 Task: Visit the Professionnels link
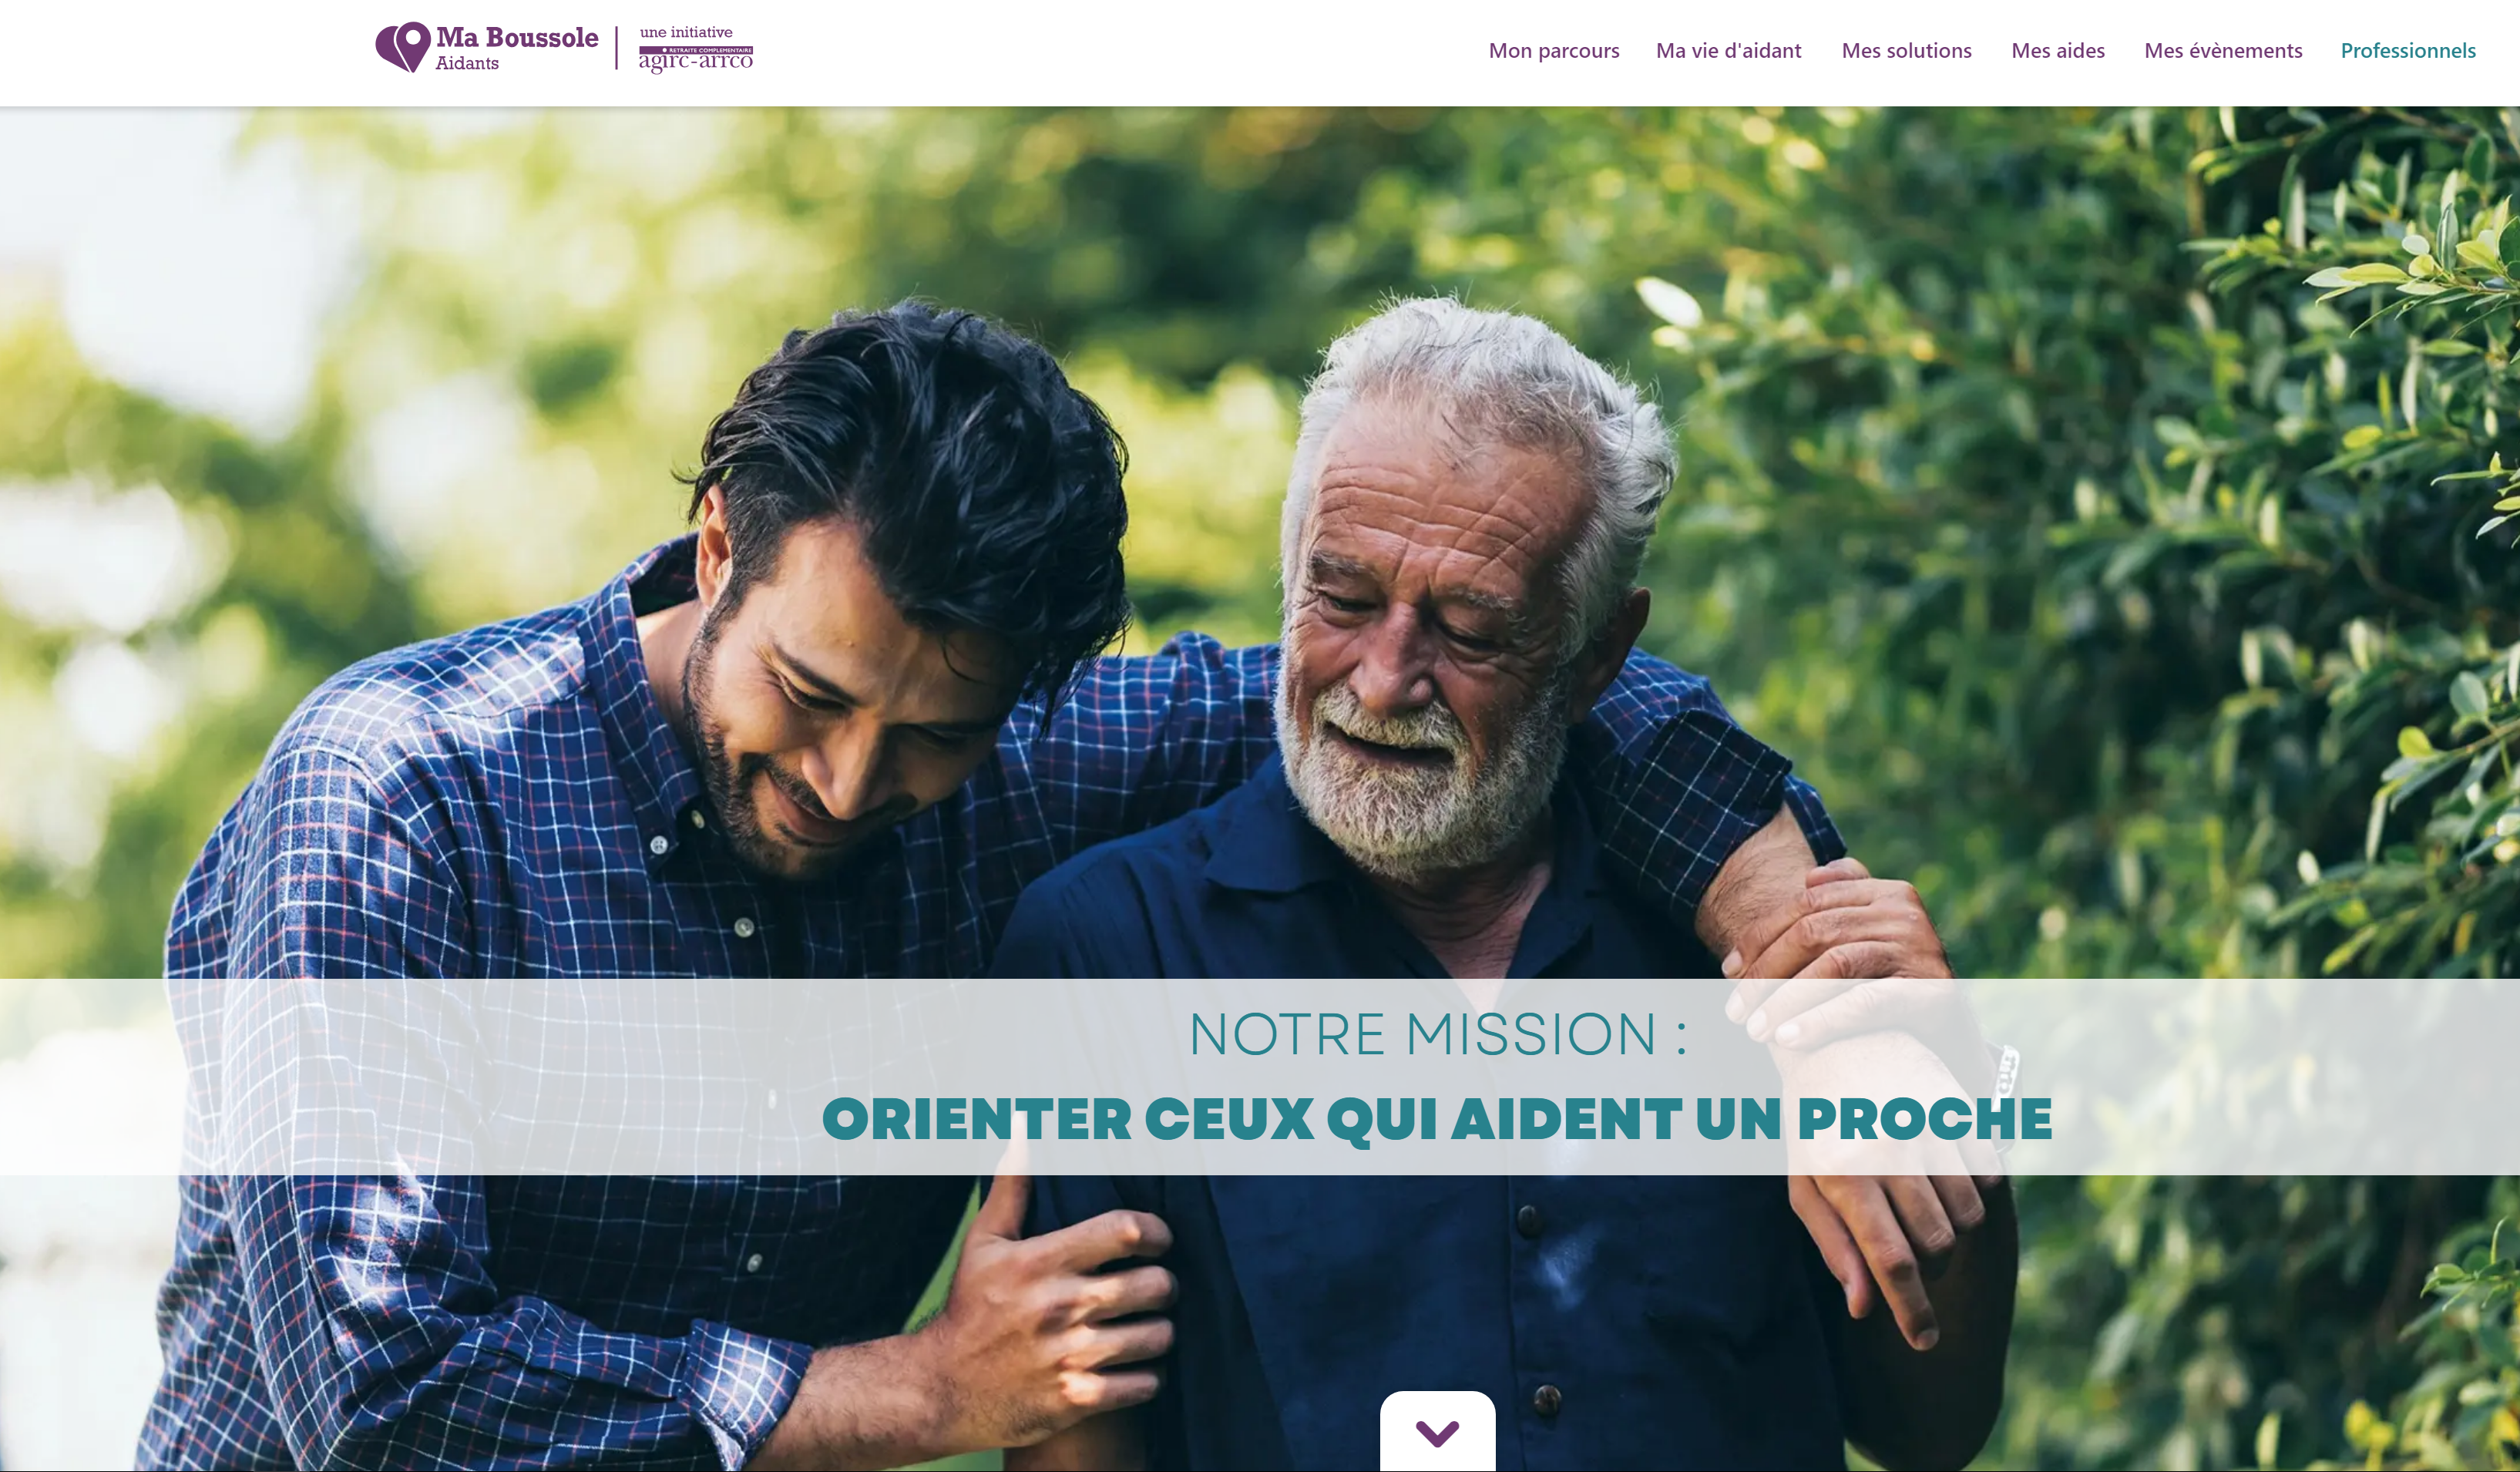[x=2407, y=51]
